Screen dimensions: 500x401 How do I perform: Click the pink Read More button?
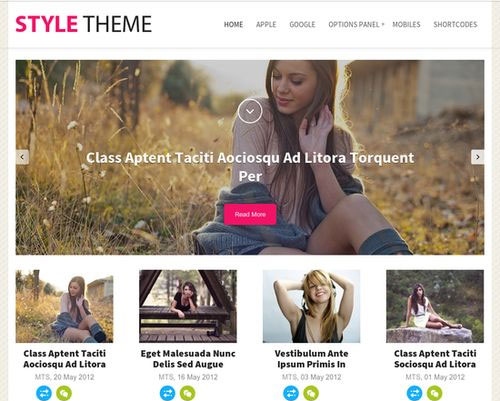click(x=250, y=214)
